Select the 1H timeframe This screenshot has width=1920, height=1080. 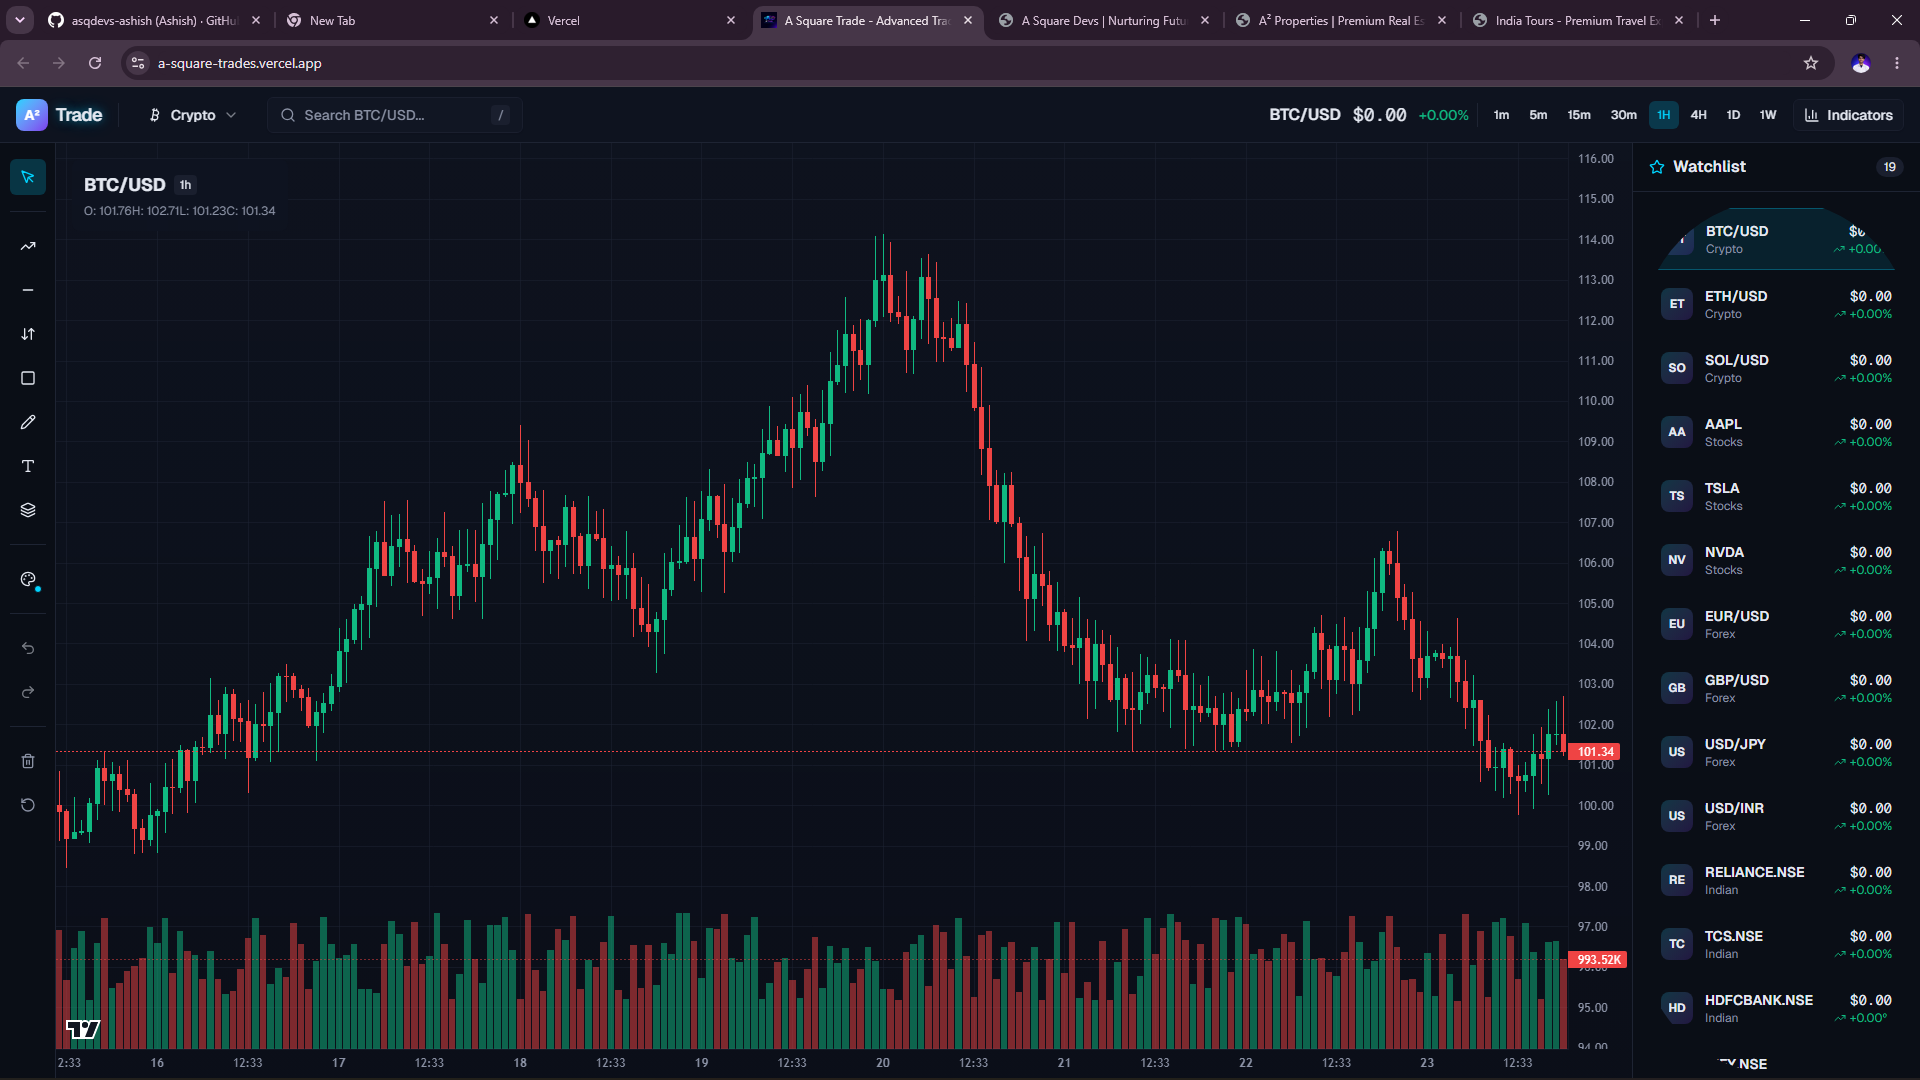[1663, 115]
